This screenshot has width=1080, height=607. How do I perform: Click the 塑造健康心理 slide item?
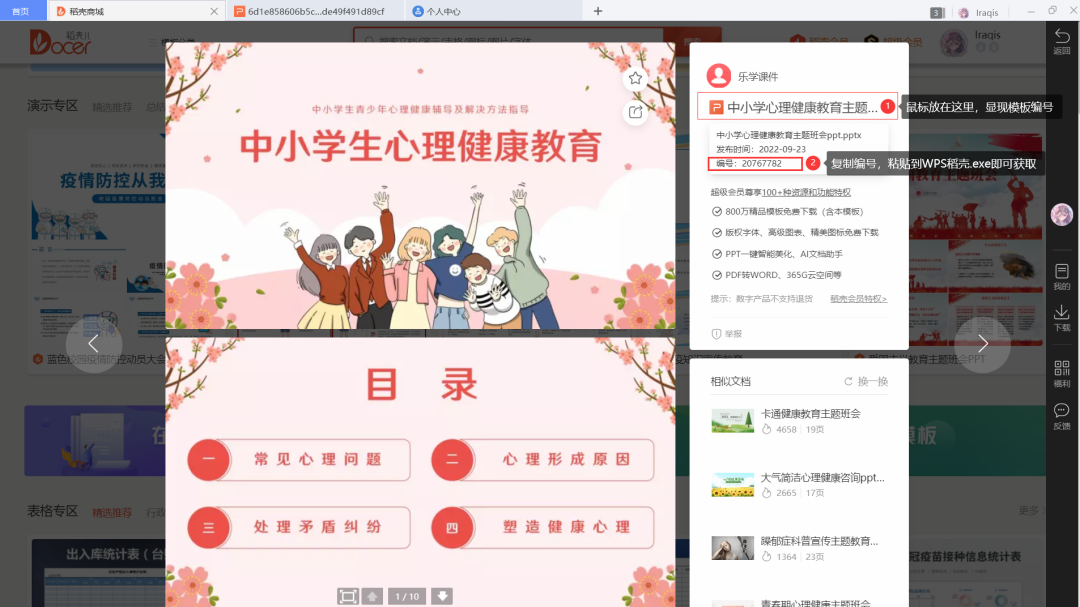(543, 528)
